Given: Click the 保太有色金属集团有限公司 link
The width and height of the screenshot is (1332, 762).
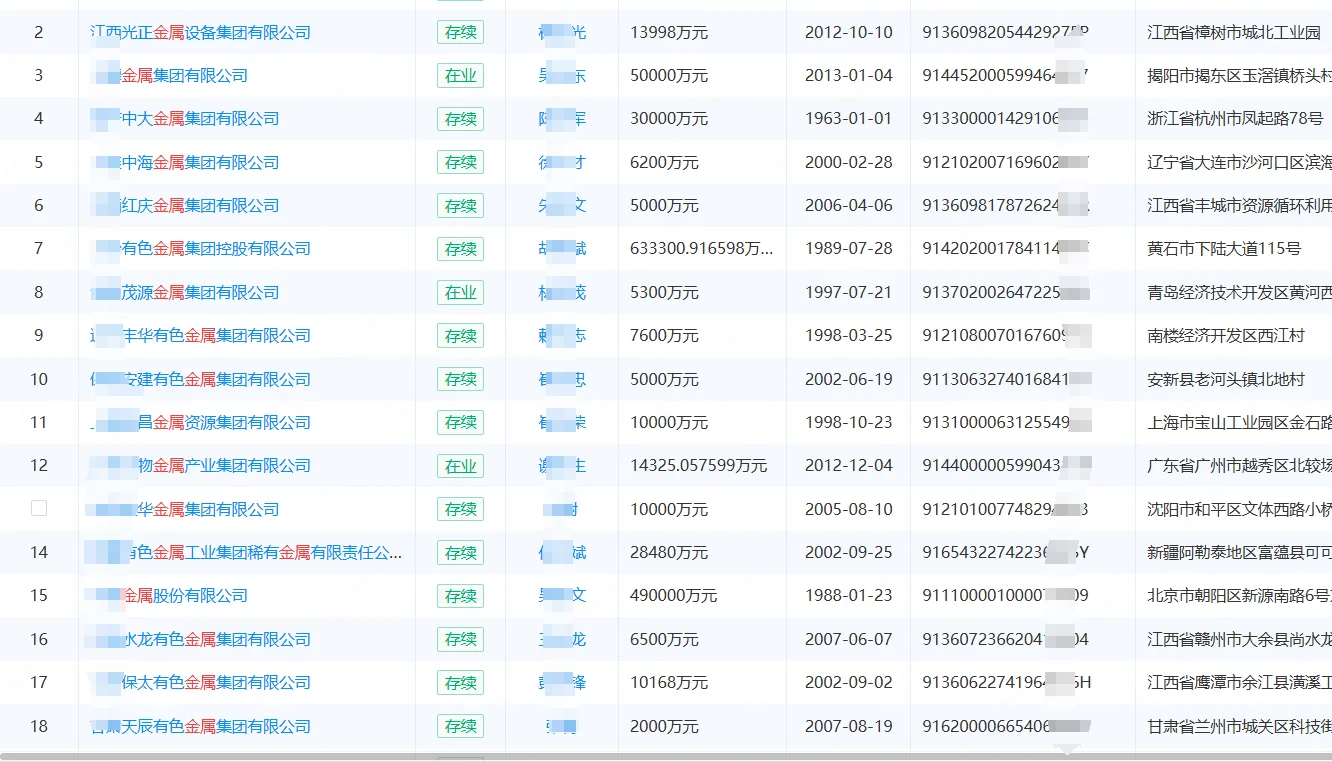Looking at the screenshot, I should click(x=216, y=682).
